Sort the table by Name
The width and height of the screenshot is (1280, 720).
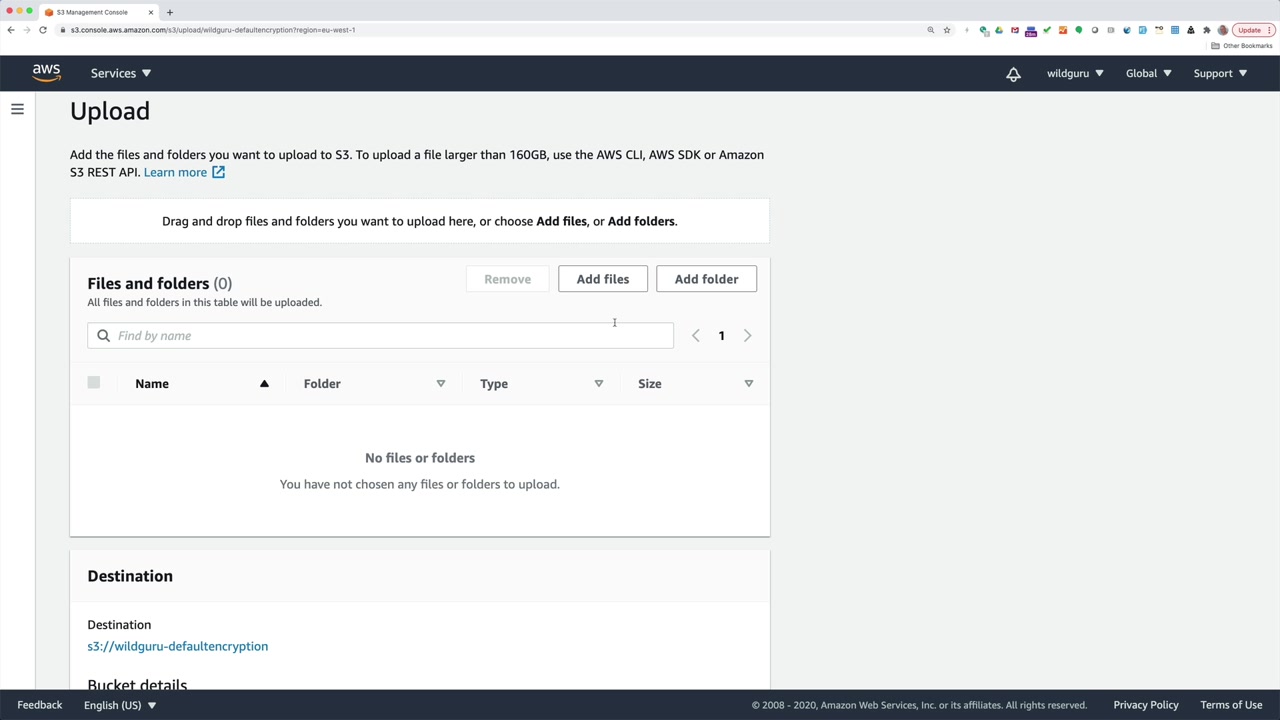point(202,384)
